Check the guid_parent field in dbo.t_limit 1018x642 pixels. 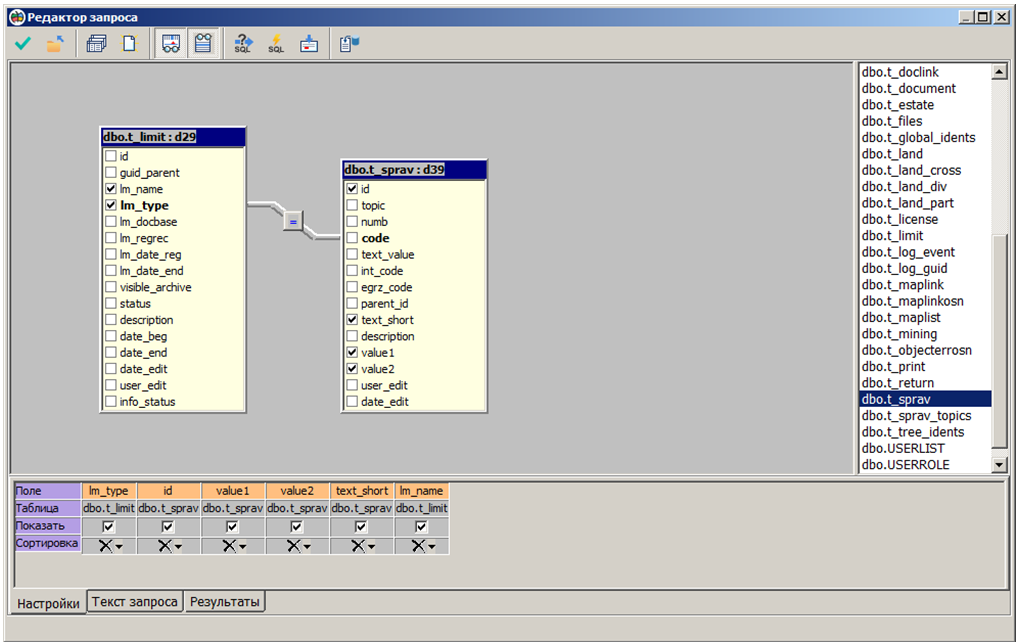pos(111,173)
